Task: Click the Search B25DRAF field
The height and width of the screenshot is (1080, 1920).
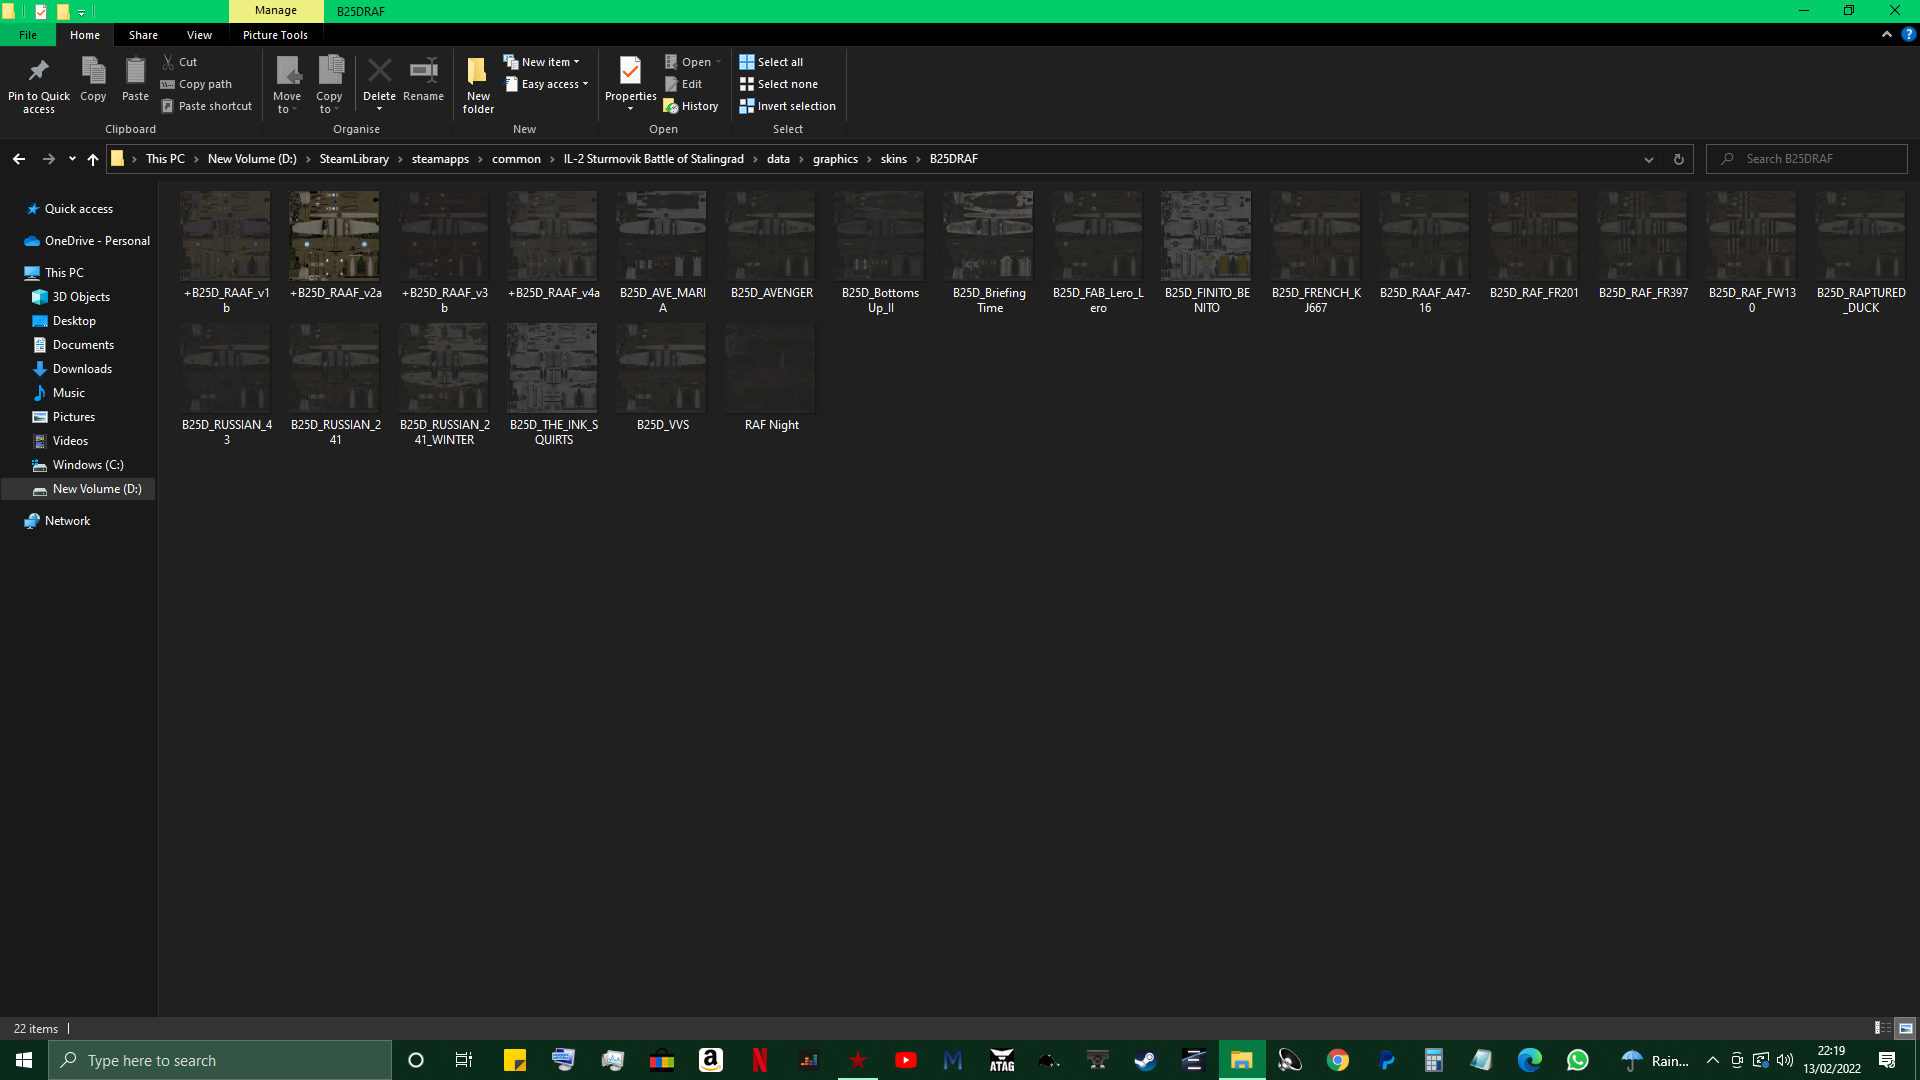Action: (1806, 159)
